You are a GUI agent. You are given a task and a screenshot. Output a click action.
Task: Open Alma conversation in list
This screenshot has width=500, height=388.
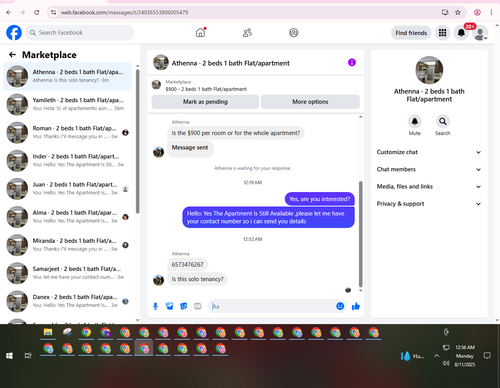(67, 217)
